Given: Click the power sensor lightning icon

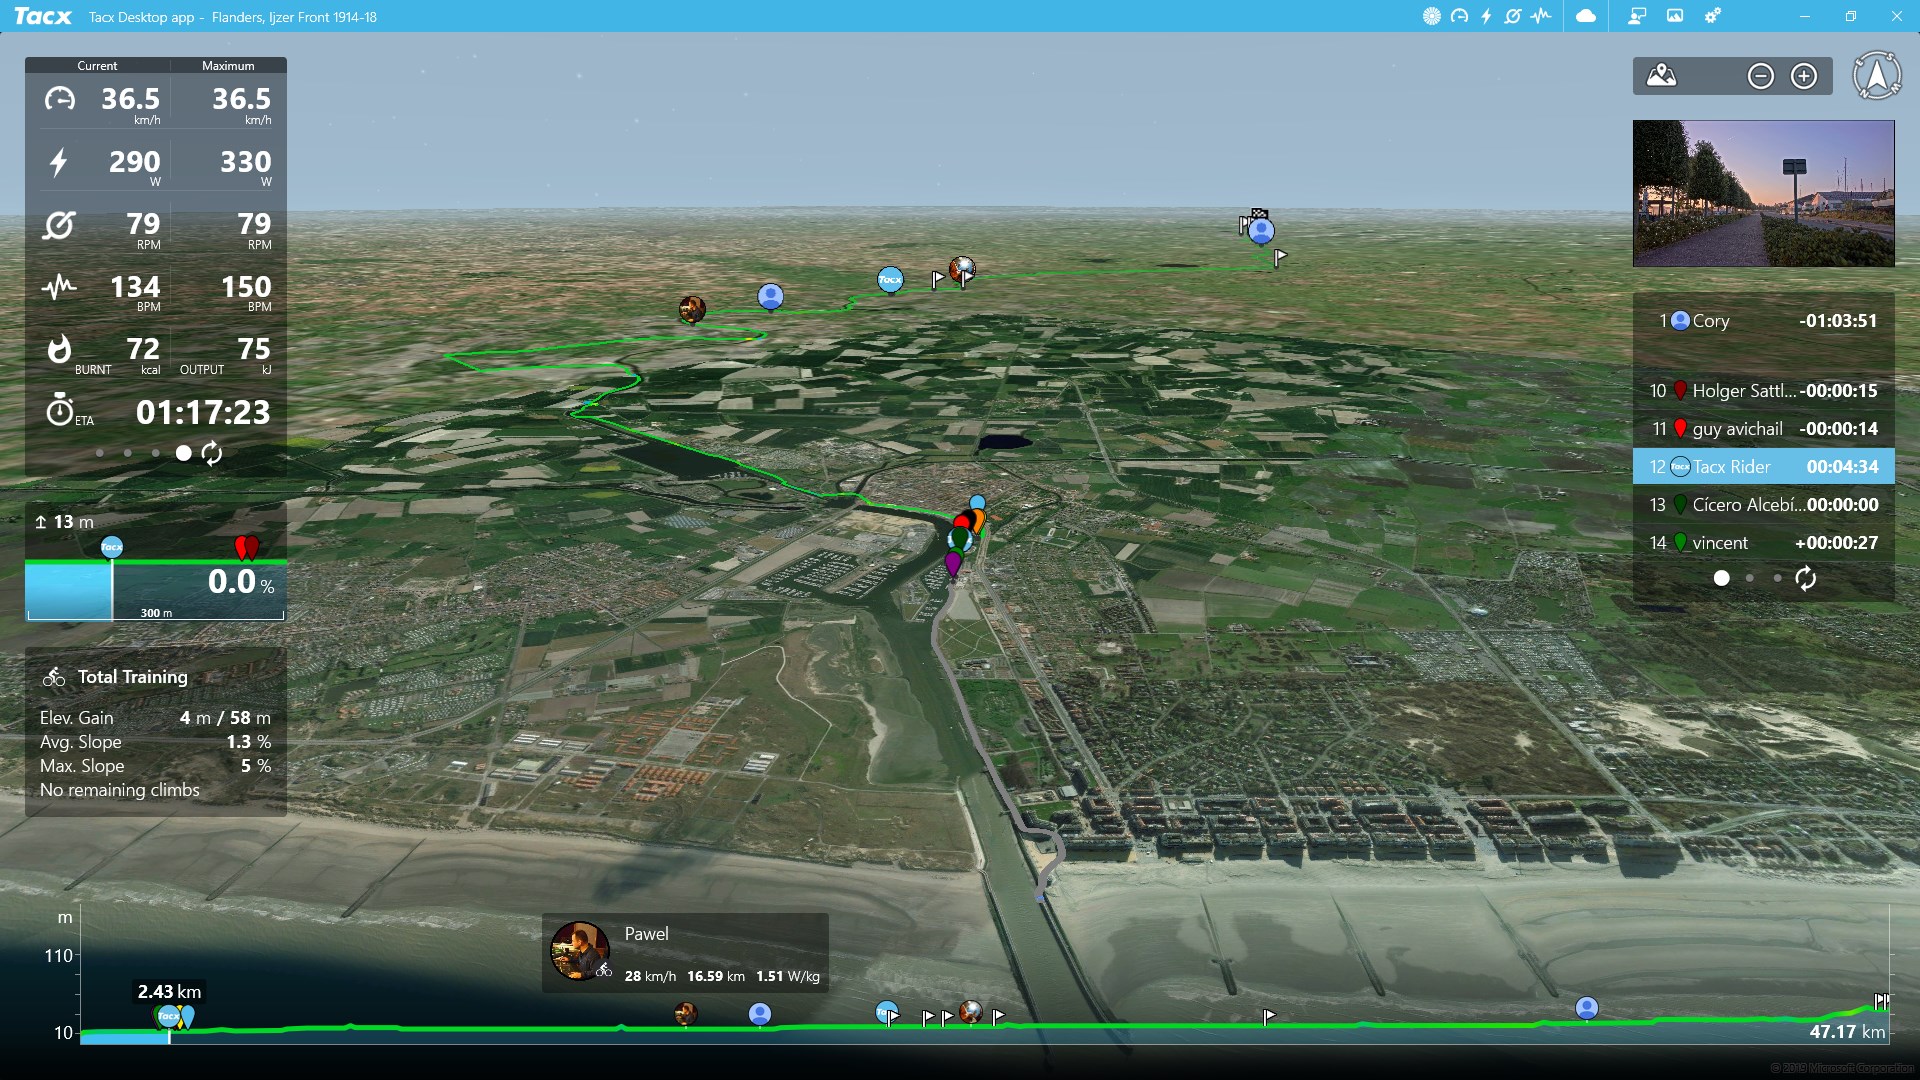Looking at the screenshot, I should (x=1486, y=16).
